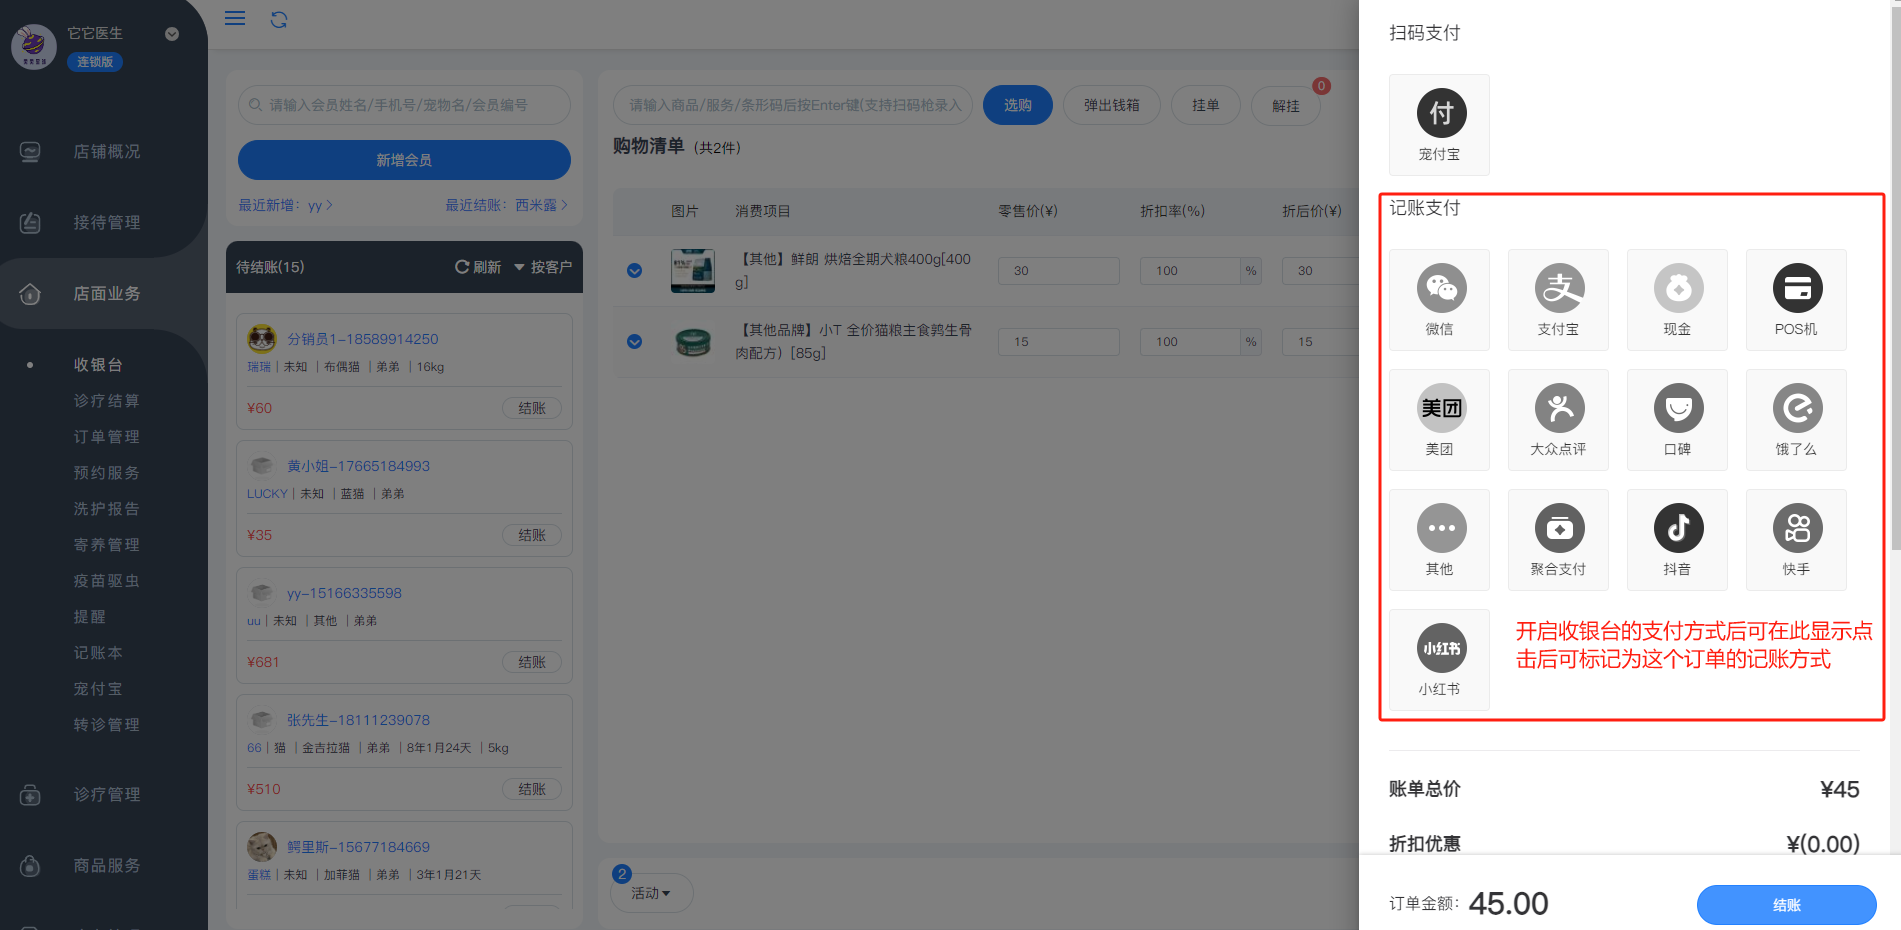Viewport: 1901px width, 930px height.
Task: Click the 选购 button
Action: point(1018,105)
